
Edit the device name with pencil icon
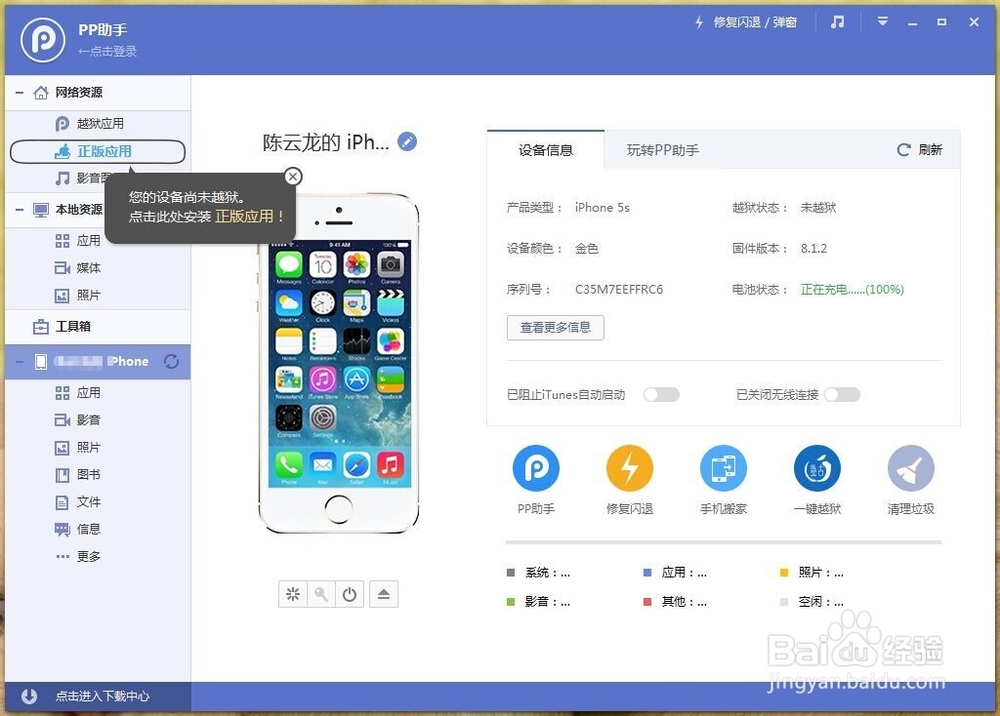407,142
